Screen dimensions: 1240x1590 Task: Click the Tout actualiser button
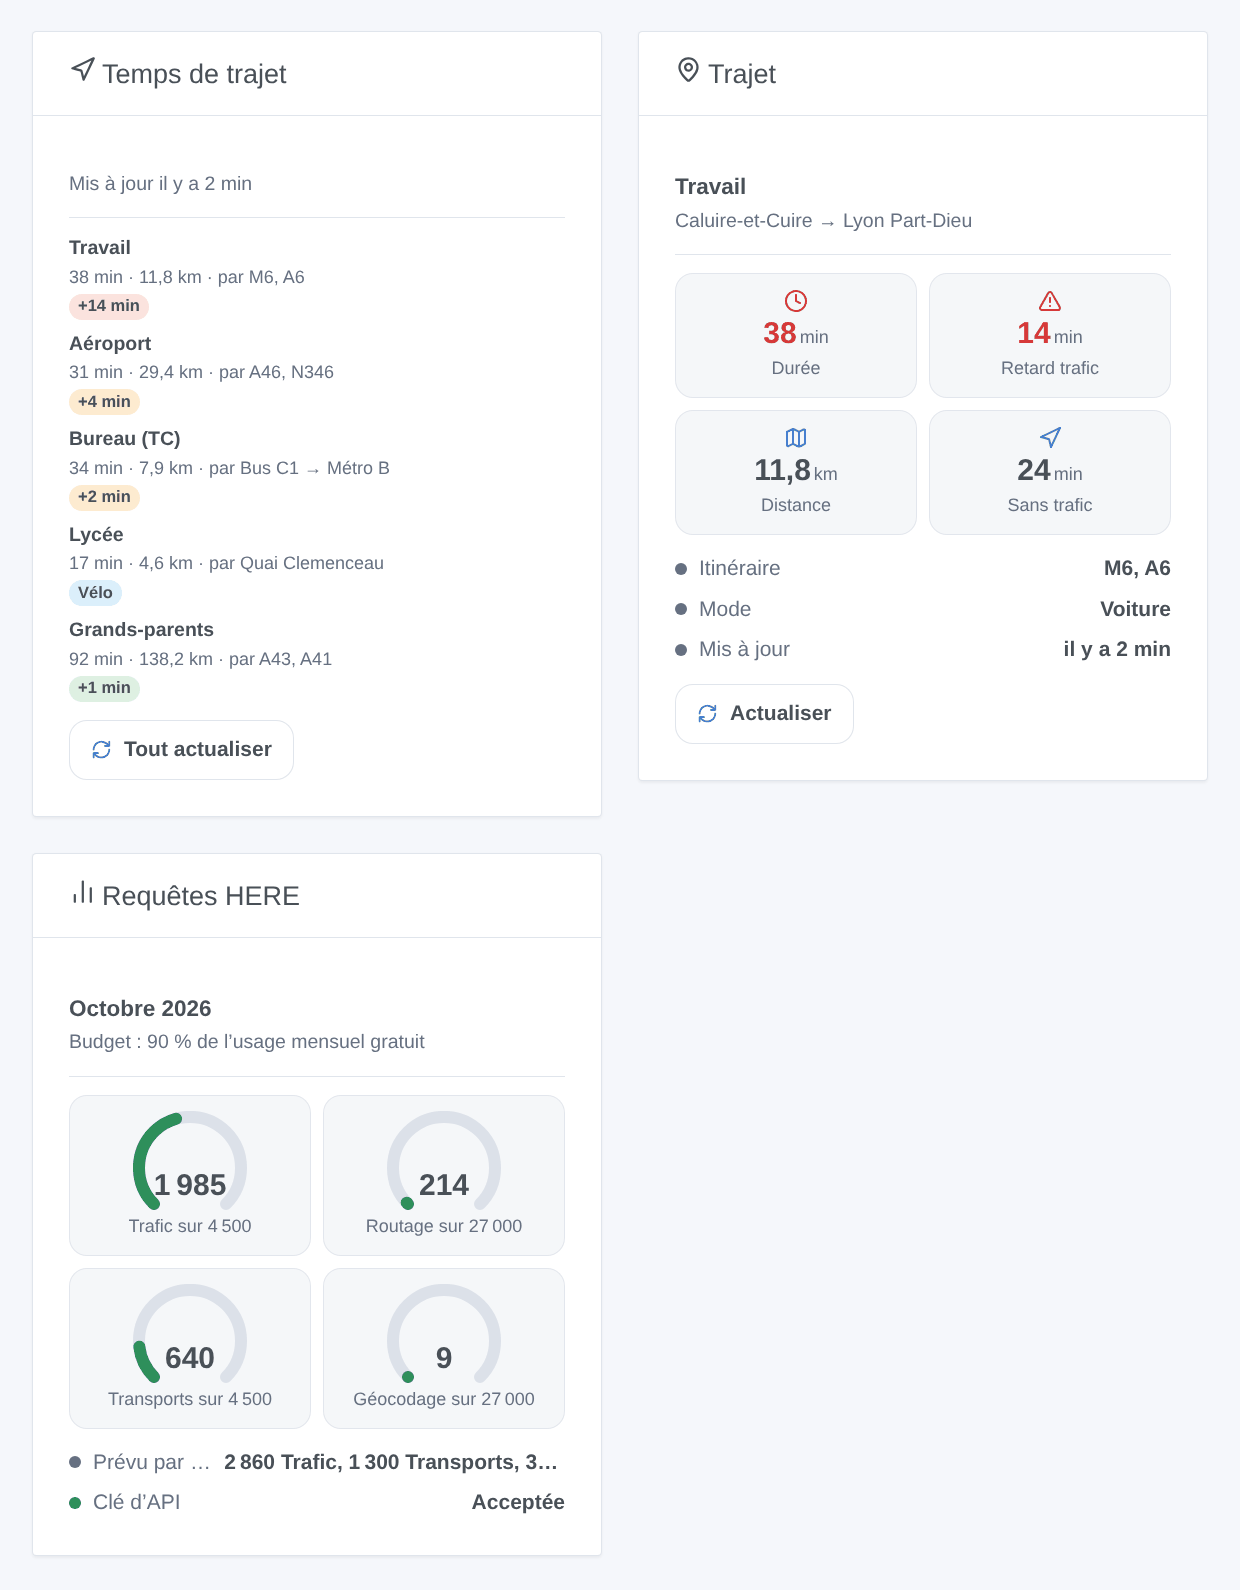(x=181, y=750)
